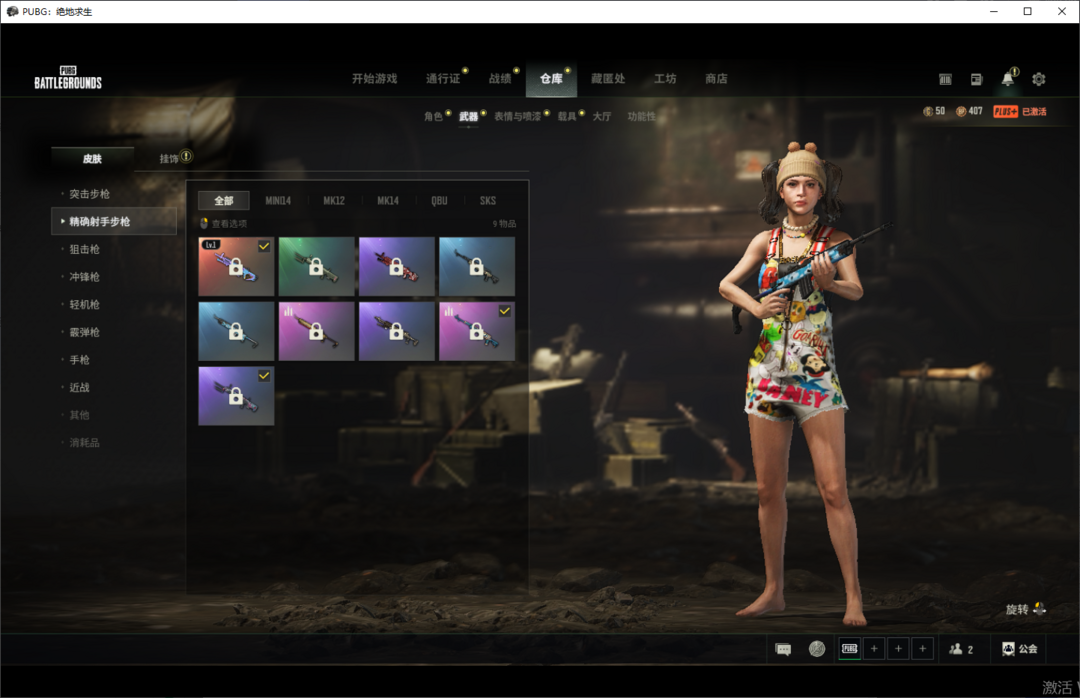The image size is (1080, 698).
Task: Open the news icon beside the bell
Action: click(976, 79)
